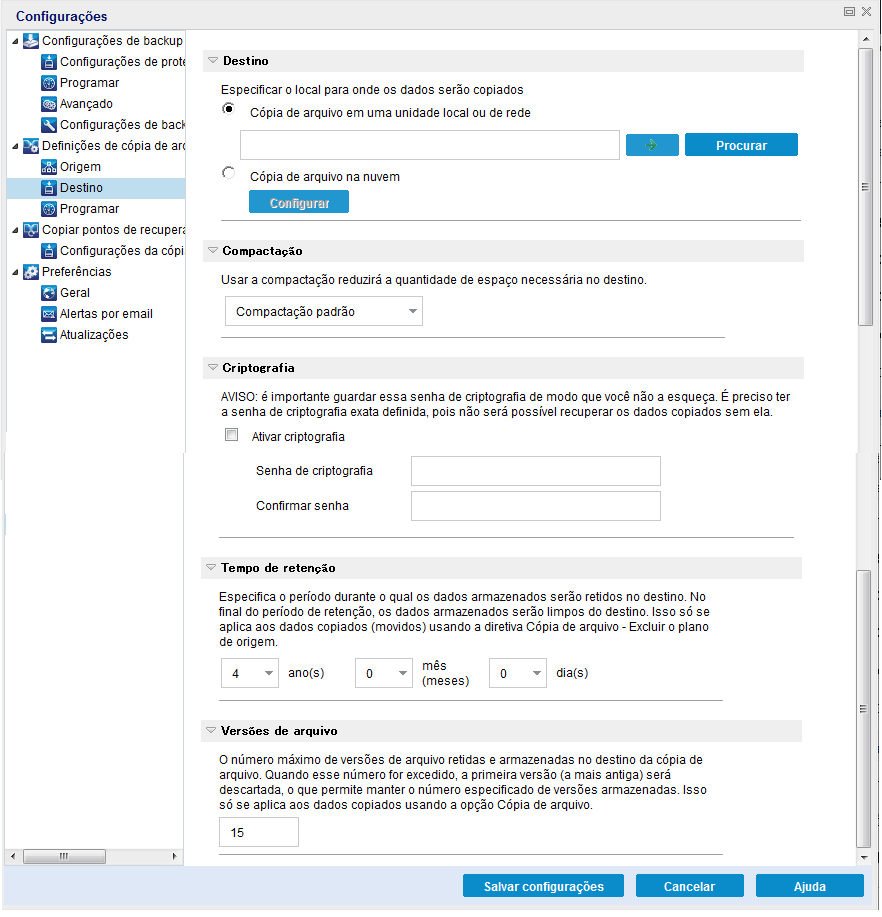Open Ajuda

tap(809, 887)
